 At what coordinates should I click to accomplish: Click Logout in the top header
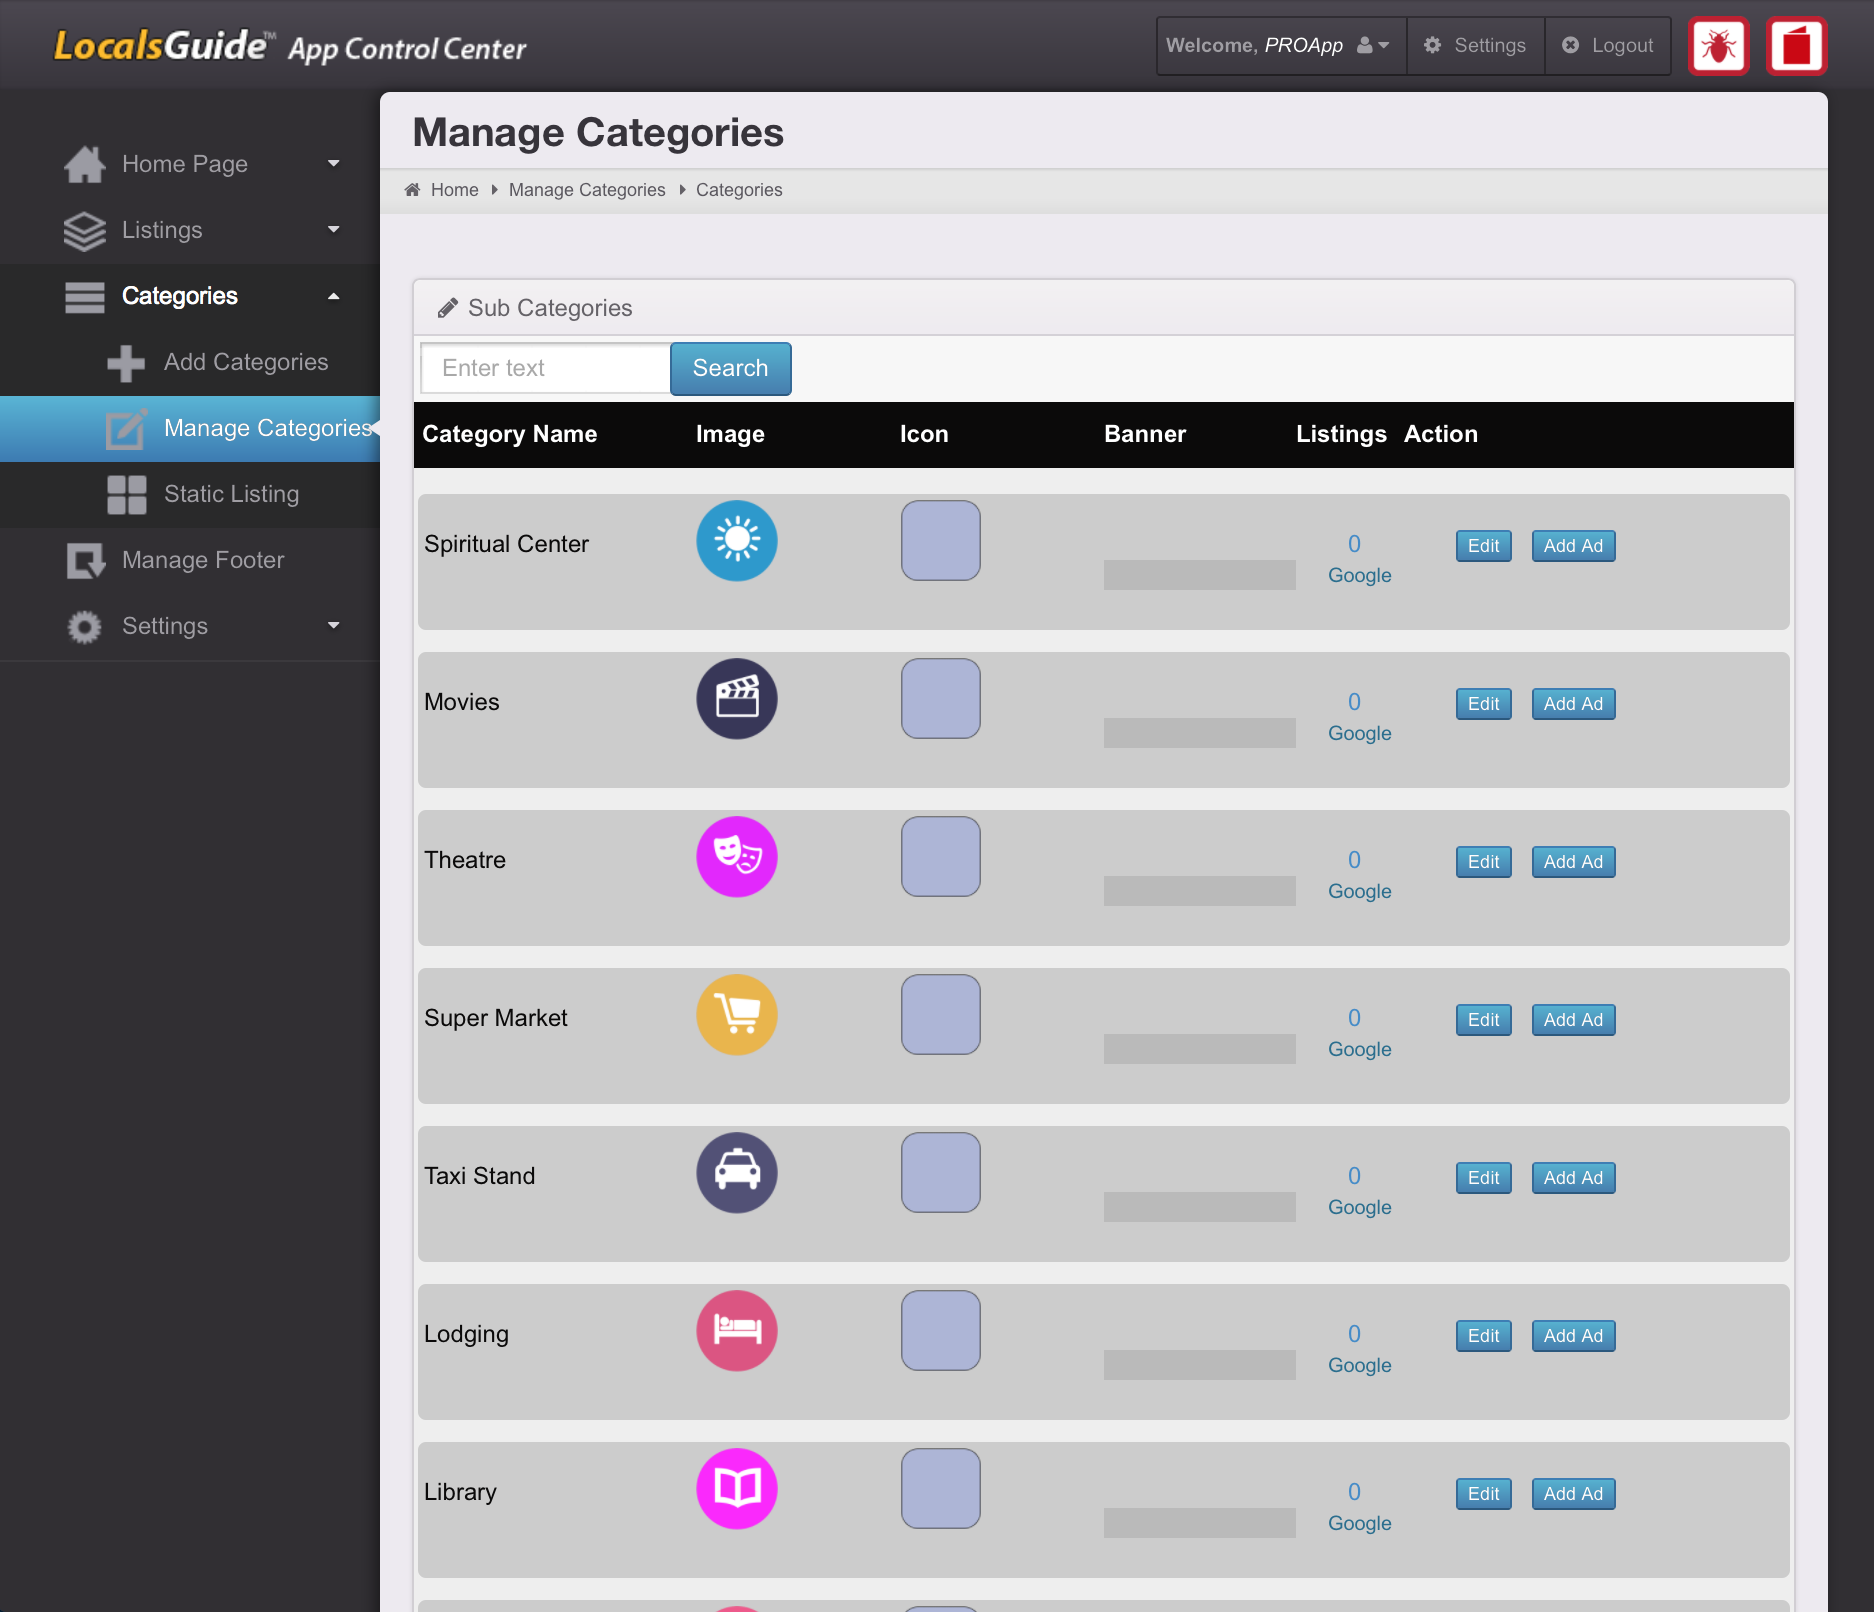(1608, 46)
